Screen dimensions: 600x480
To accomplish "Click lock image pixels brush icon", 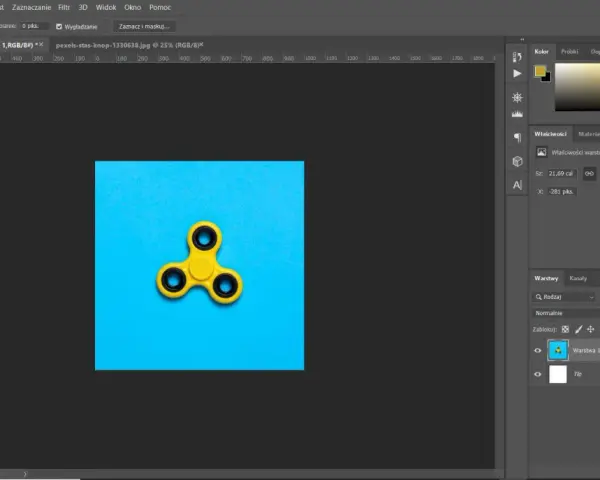I will (x=579, y=329).
